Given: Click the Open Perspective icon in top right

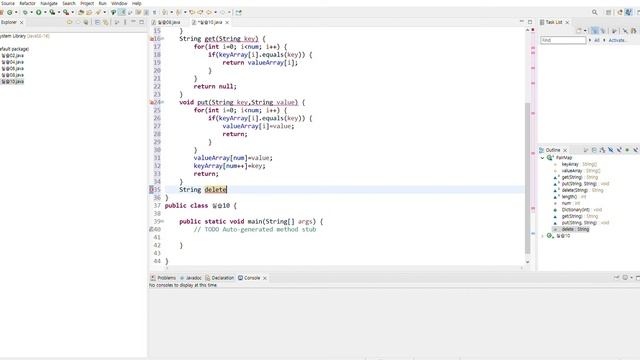Looking at the screenshot, I should click(609, 12).
